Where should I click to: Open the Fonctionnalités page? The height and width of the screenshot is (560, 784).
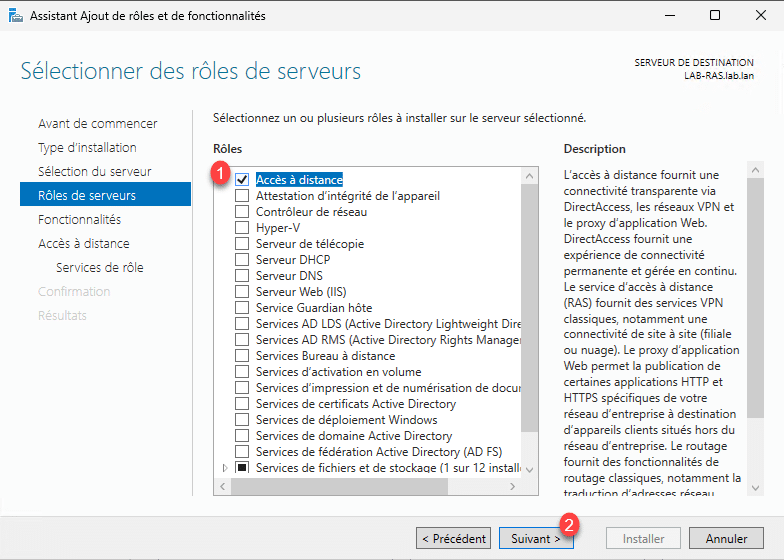[x=79, y=220]
